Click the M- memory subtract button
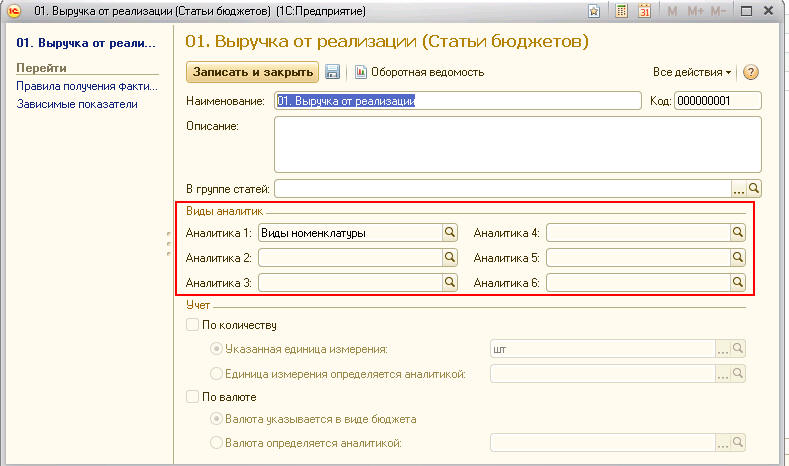Image resolution: width=789 pixels, height=466 pixels. [x=718, y=11]
